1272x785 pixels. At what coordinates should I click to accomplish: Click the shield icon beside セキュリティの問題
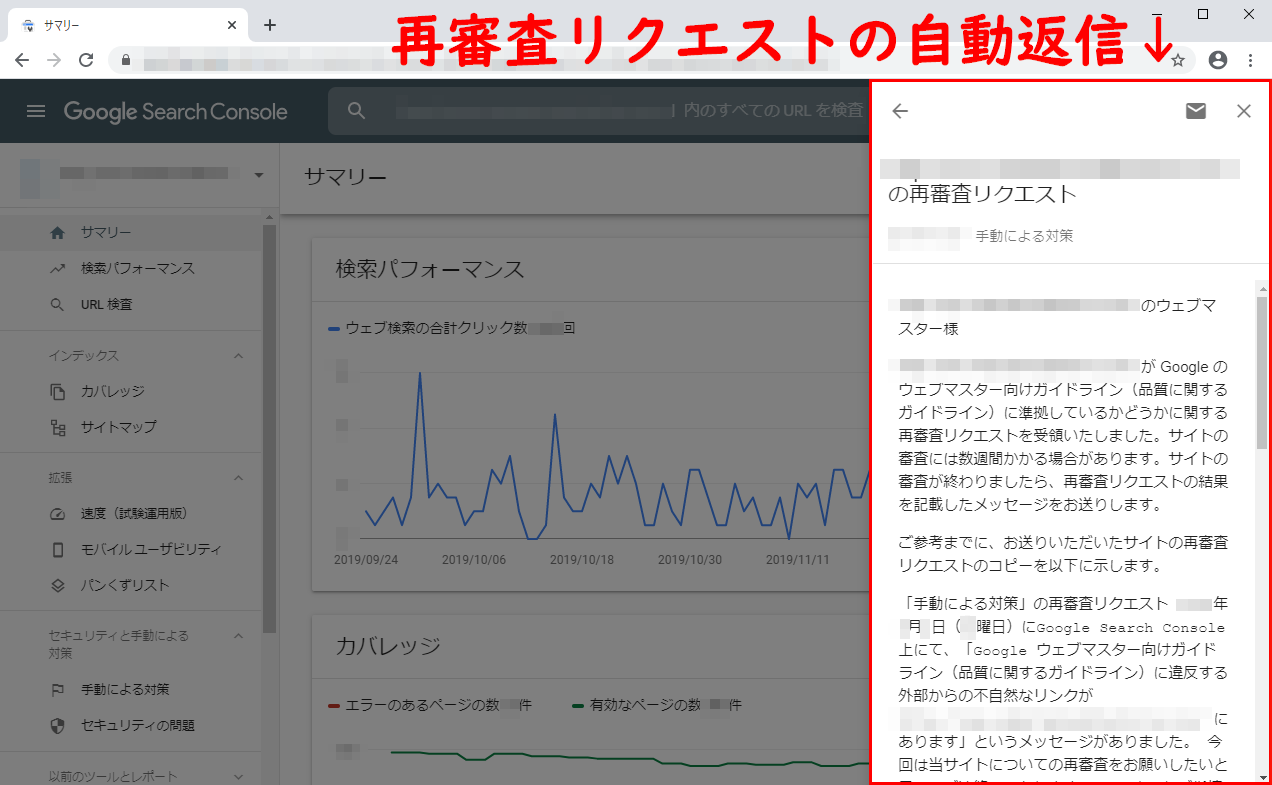58,725
